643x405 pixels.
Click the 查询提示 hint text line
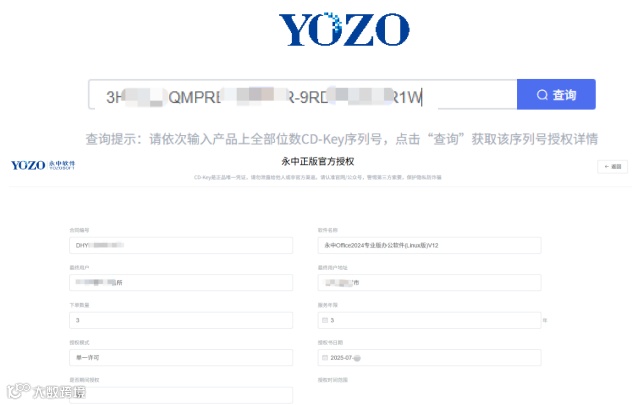coord(342,139)
